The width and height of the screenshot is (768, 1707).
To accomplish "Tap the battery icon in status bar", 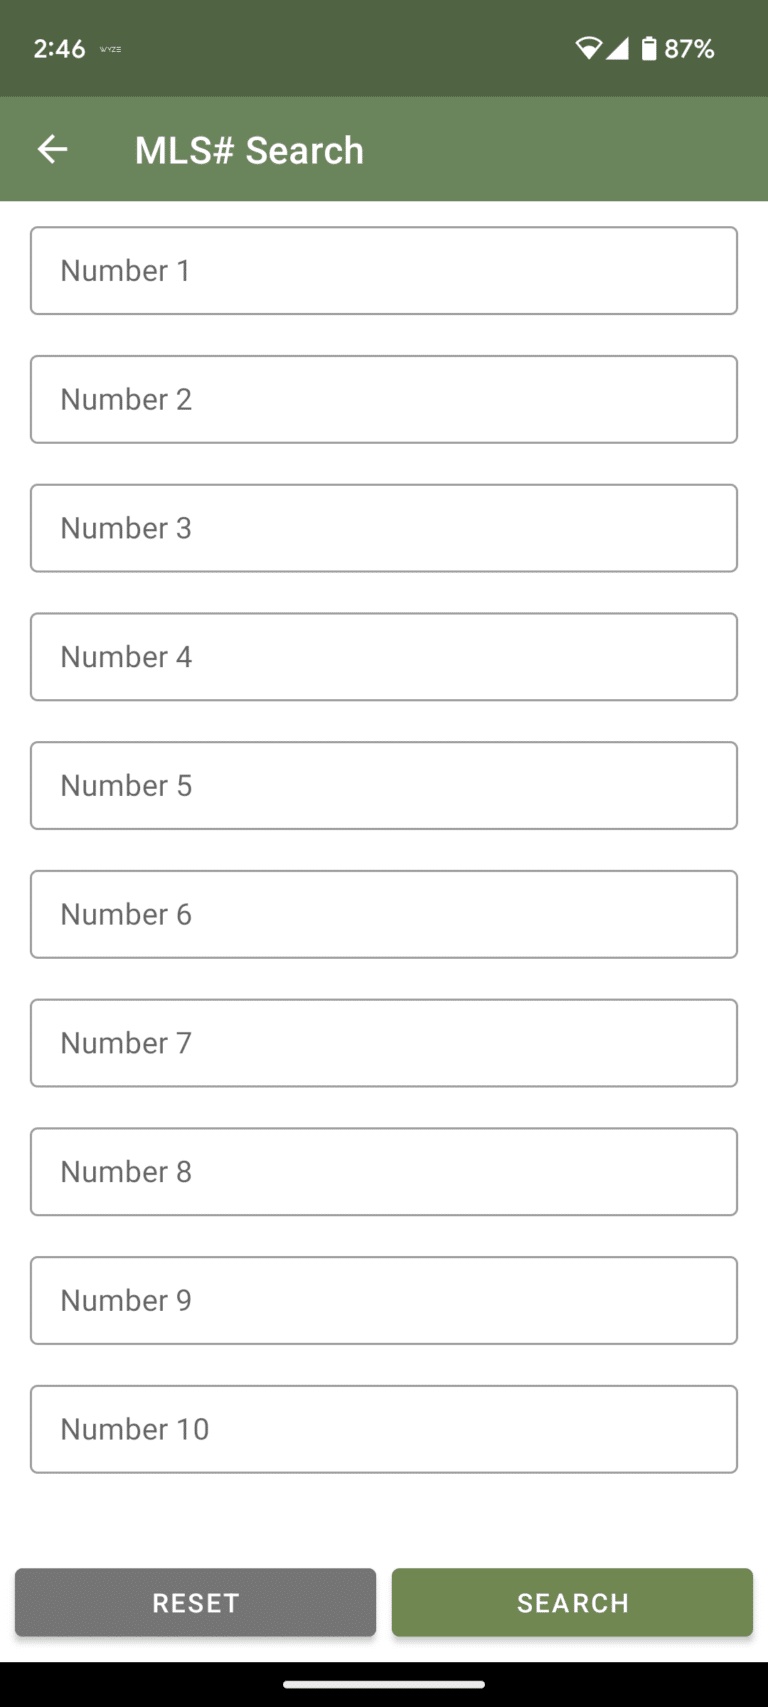I will [649, 48].
